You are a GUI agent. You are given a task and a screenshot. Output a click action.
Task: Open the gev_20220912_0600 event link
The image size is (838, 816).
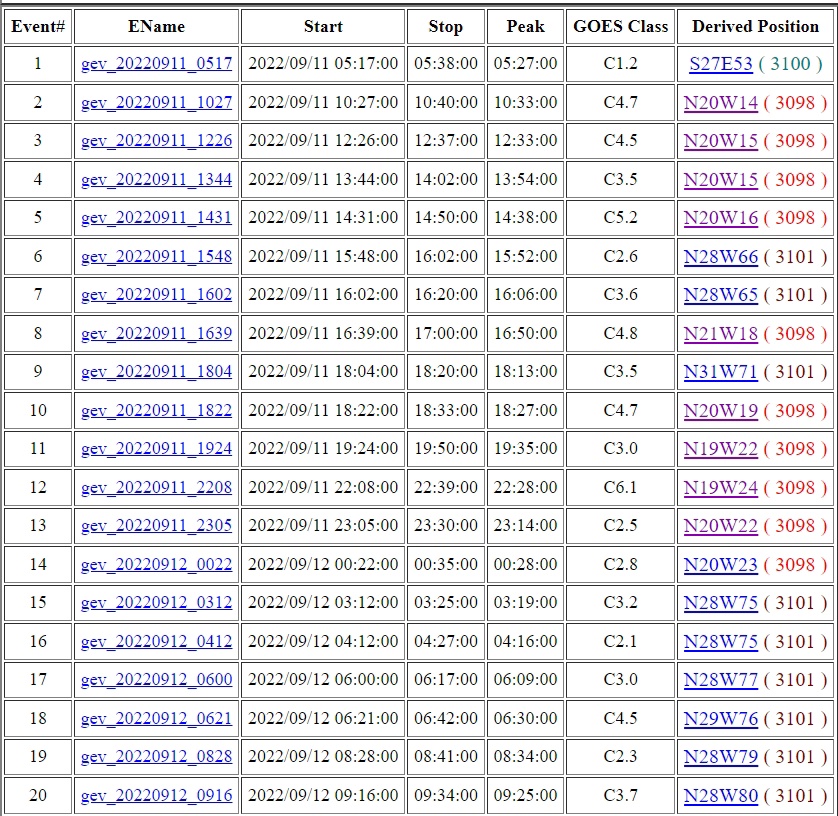156,680
